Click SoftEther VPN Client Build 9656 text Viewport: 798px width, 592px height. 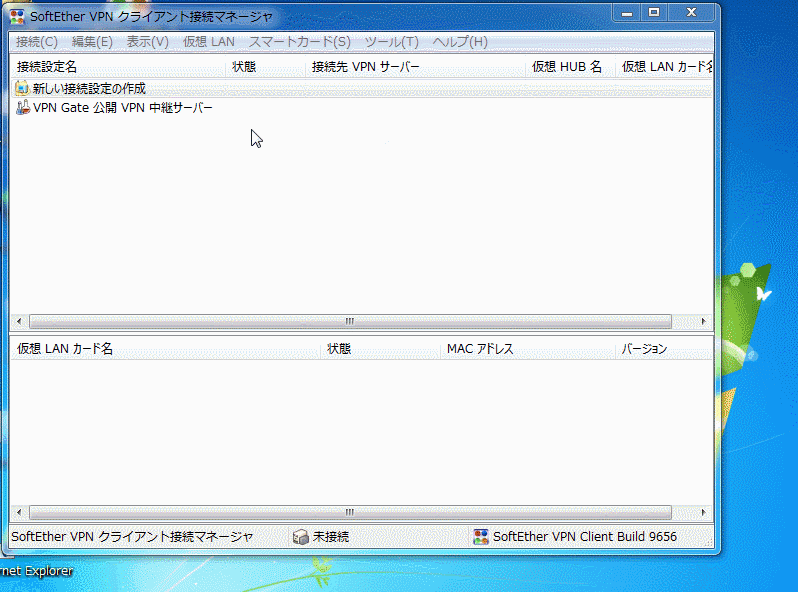tap(585, 537)
